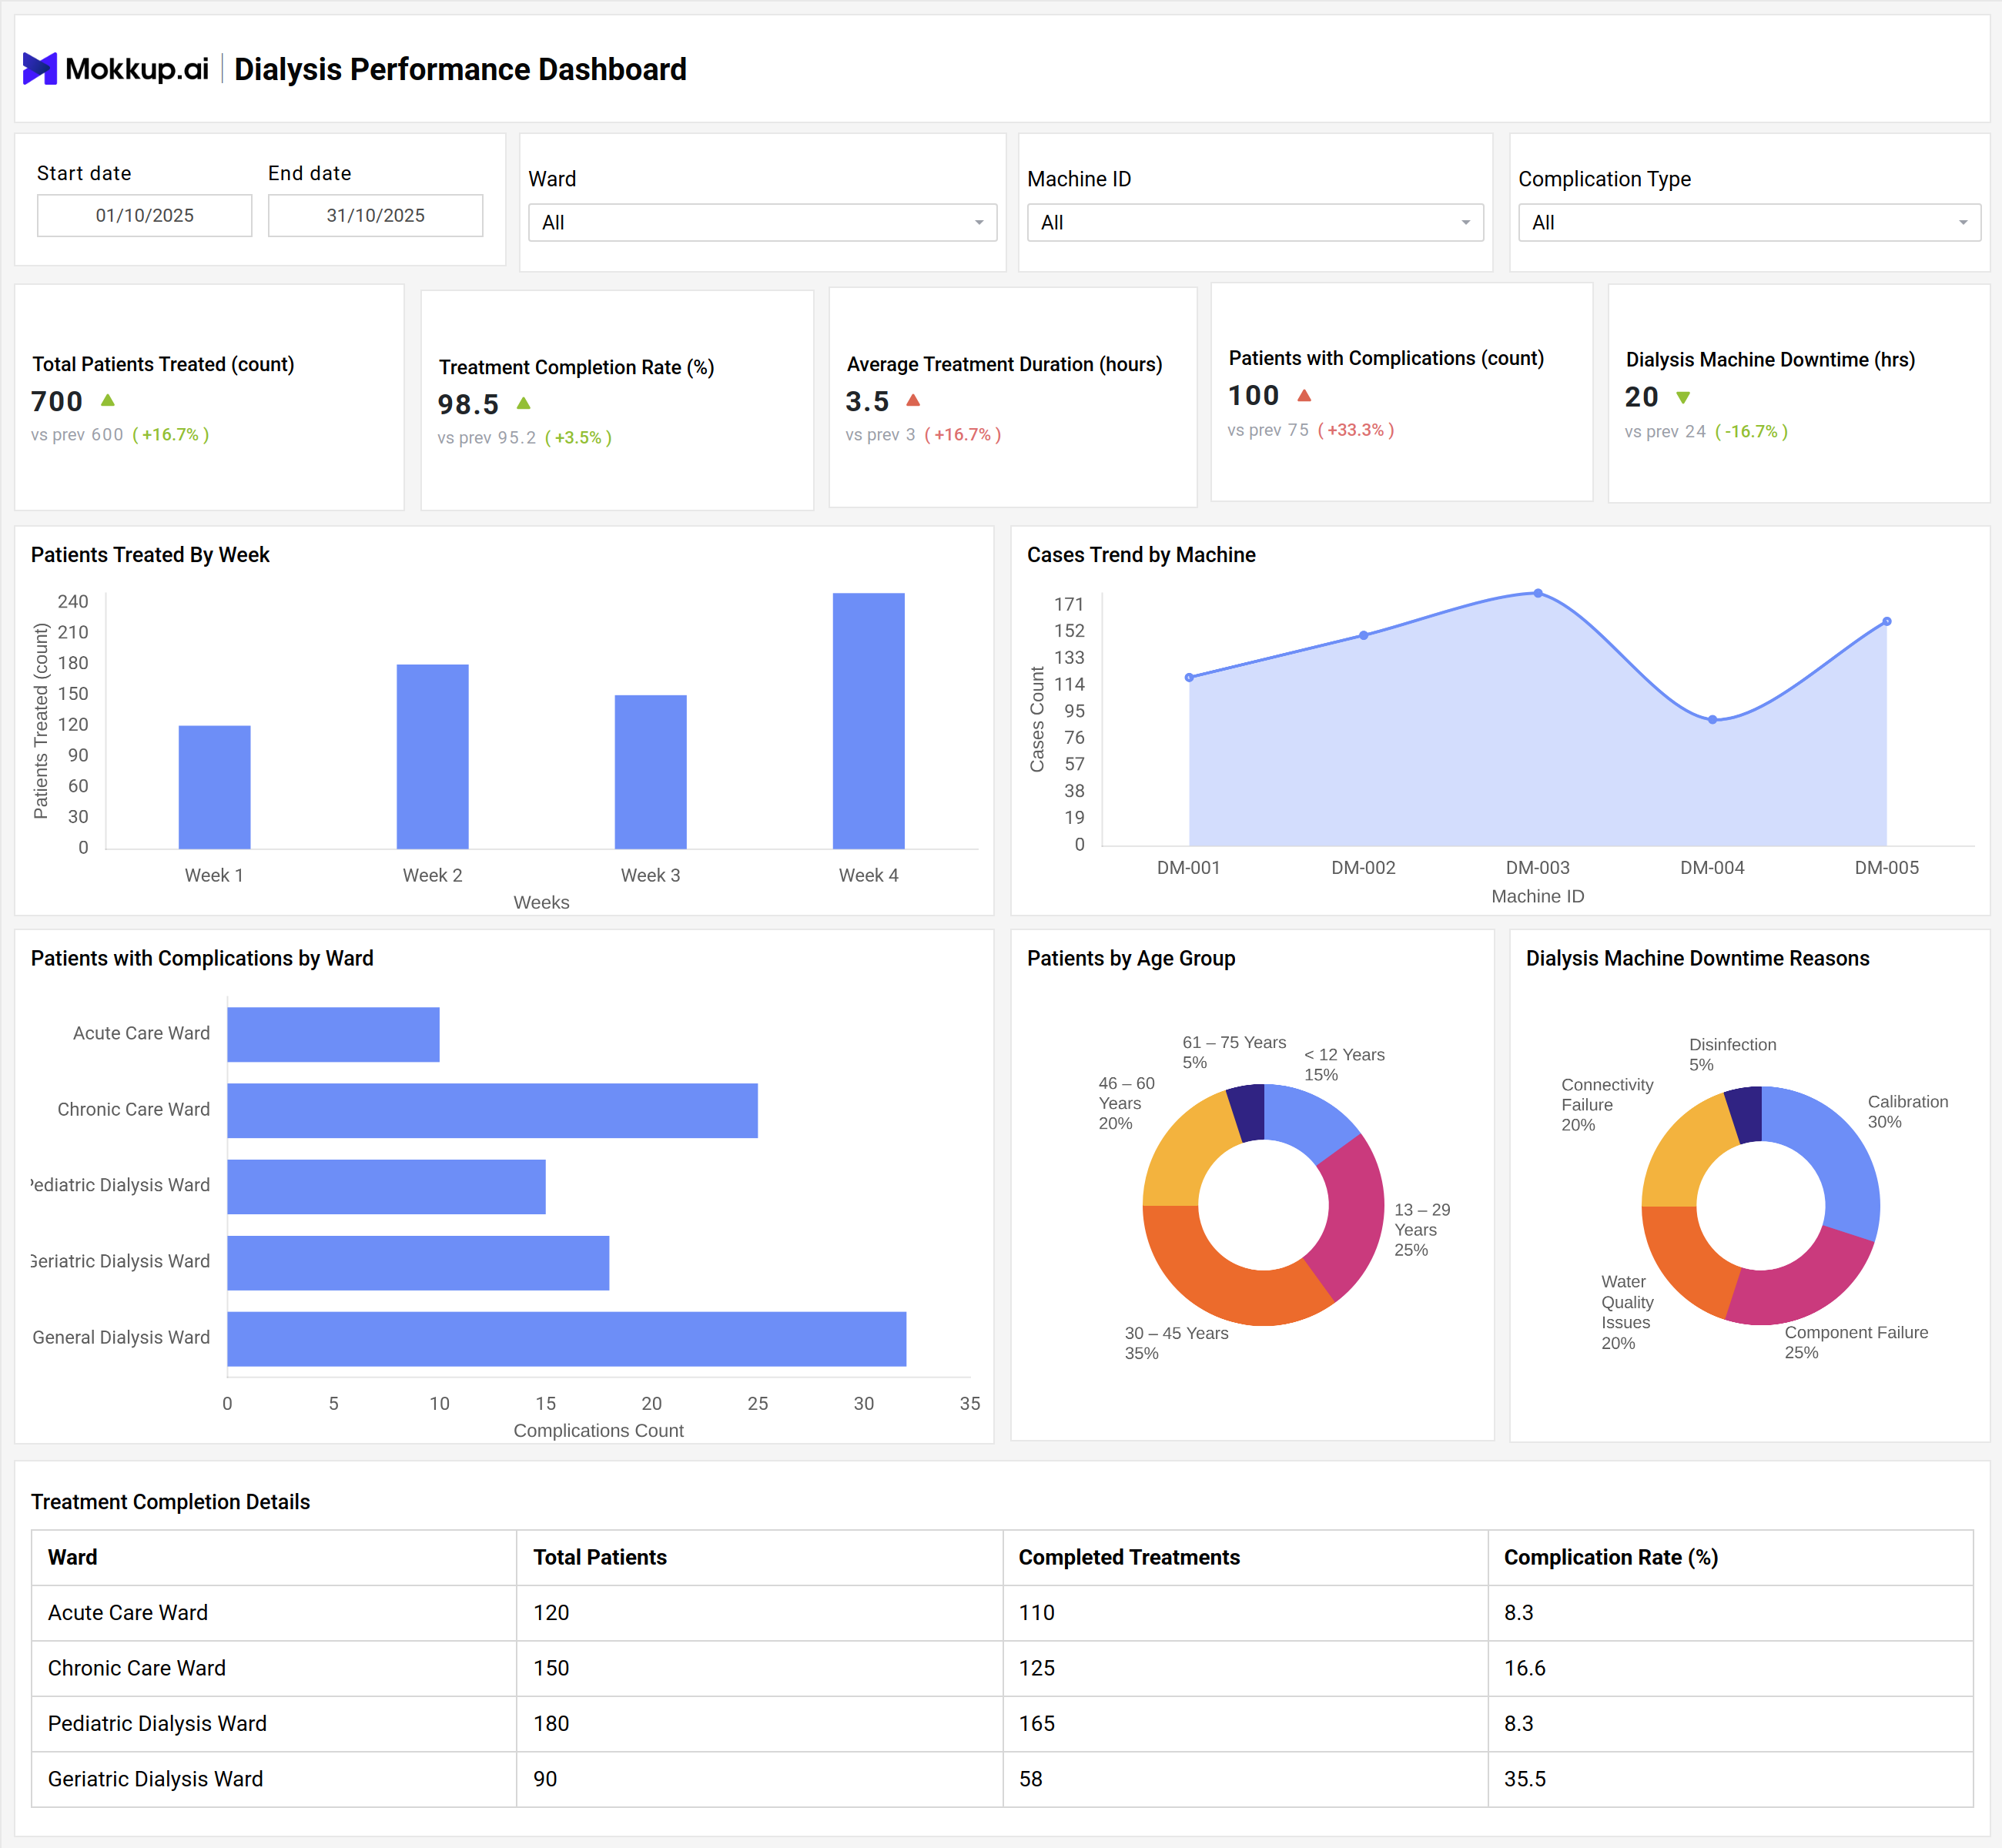The width and height of the screenshot is (2002, 1848).
Task: Click the Week 4 bar
Action: [868, 721]
